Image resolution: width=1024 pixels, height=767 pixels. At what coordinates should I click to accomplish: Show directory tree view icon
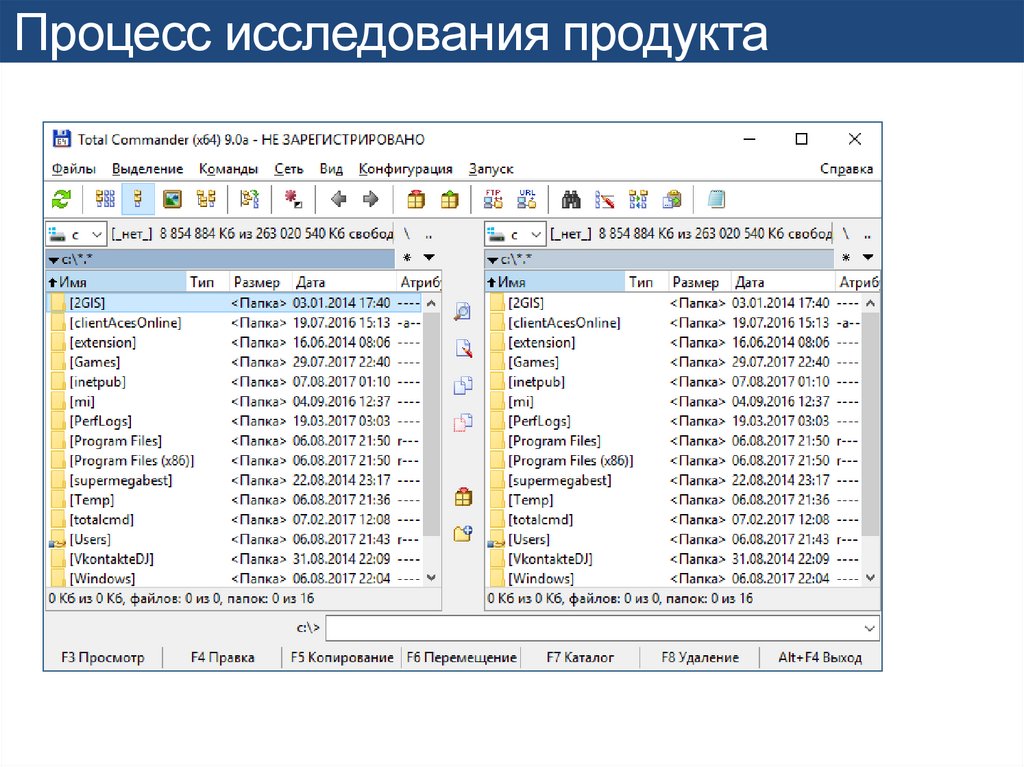(x=206, y=199)
